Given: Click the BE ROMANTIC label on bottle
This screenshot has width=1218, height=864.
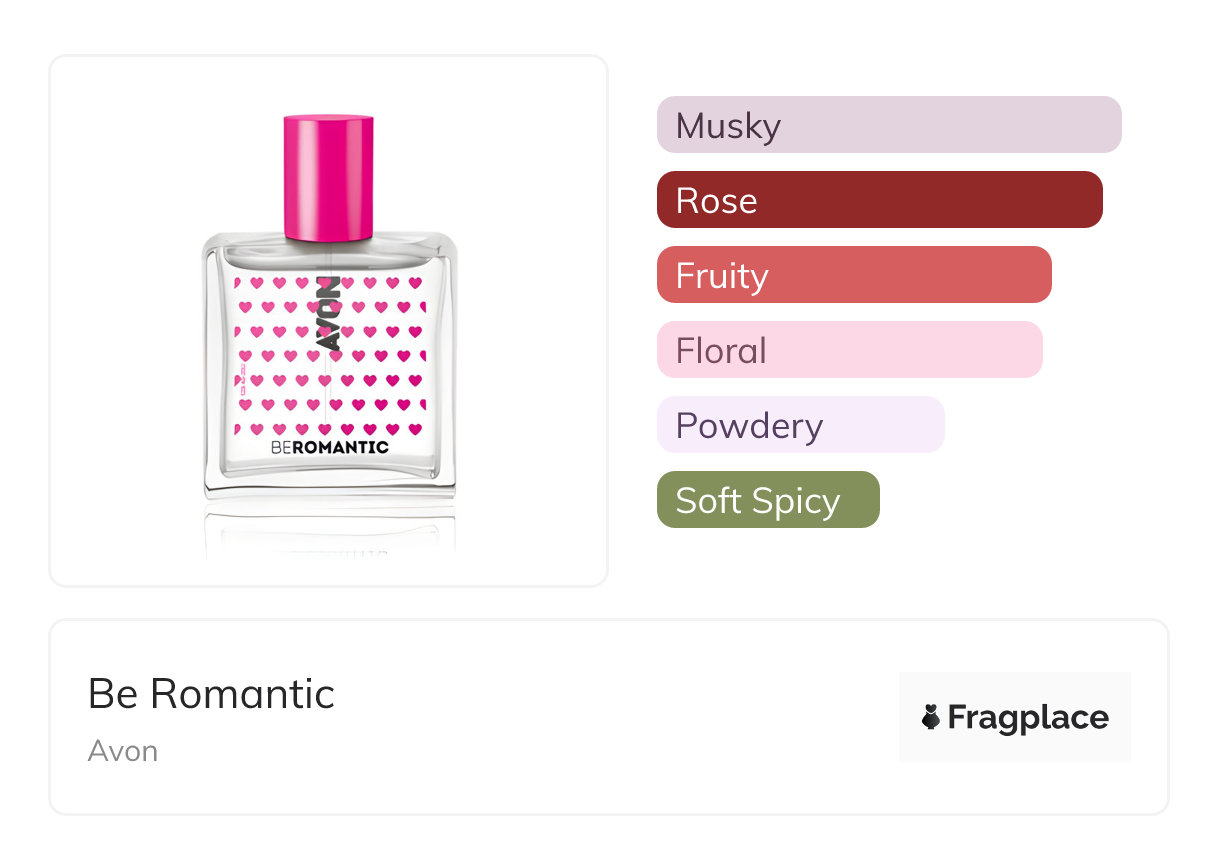Looking at the screenshot, I should 329,447.
